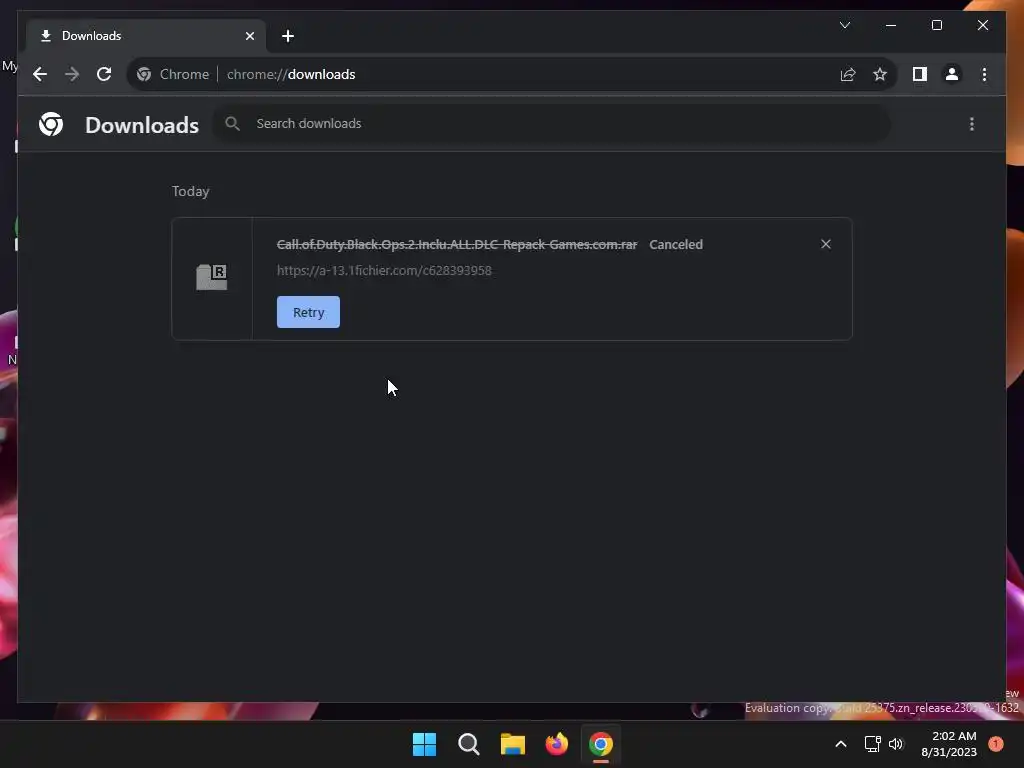
Task: Click the Chrome taskbar icon
Action: point(601,744)
